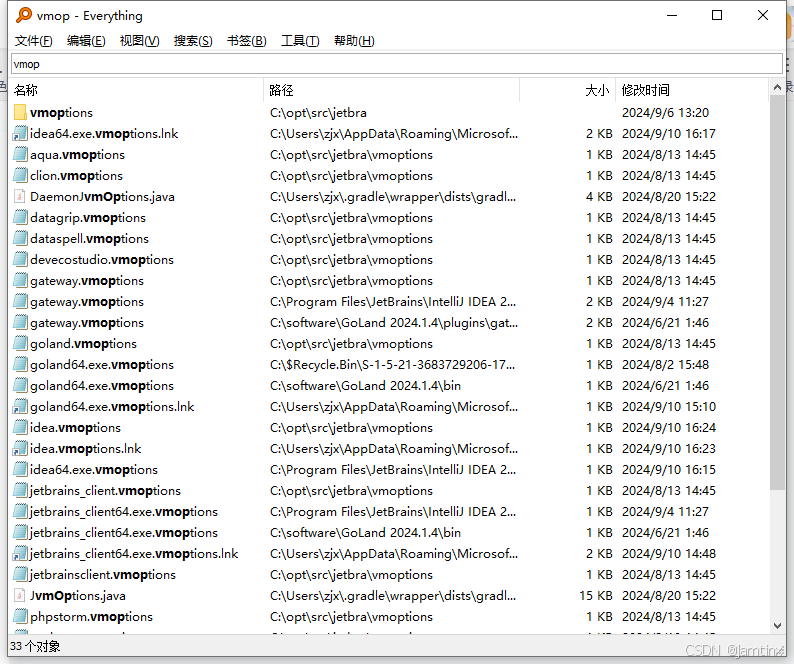This screenshot has height=664, width=794.
Task: Click the 15 KB size of JvmOptions.java
Action: [596, 596]
